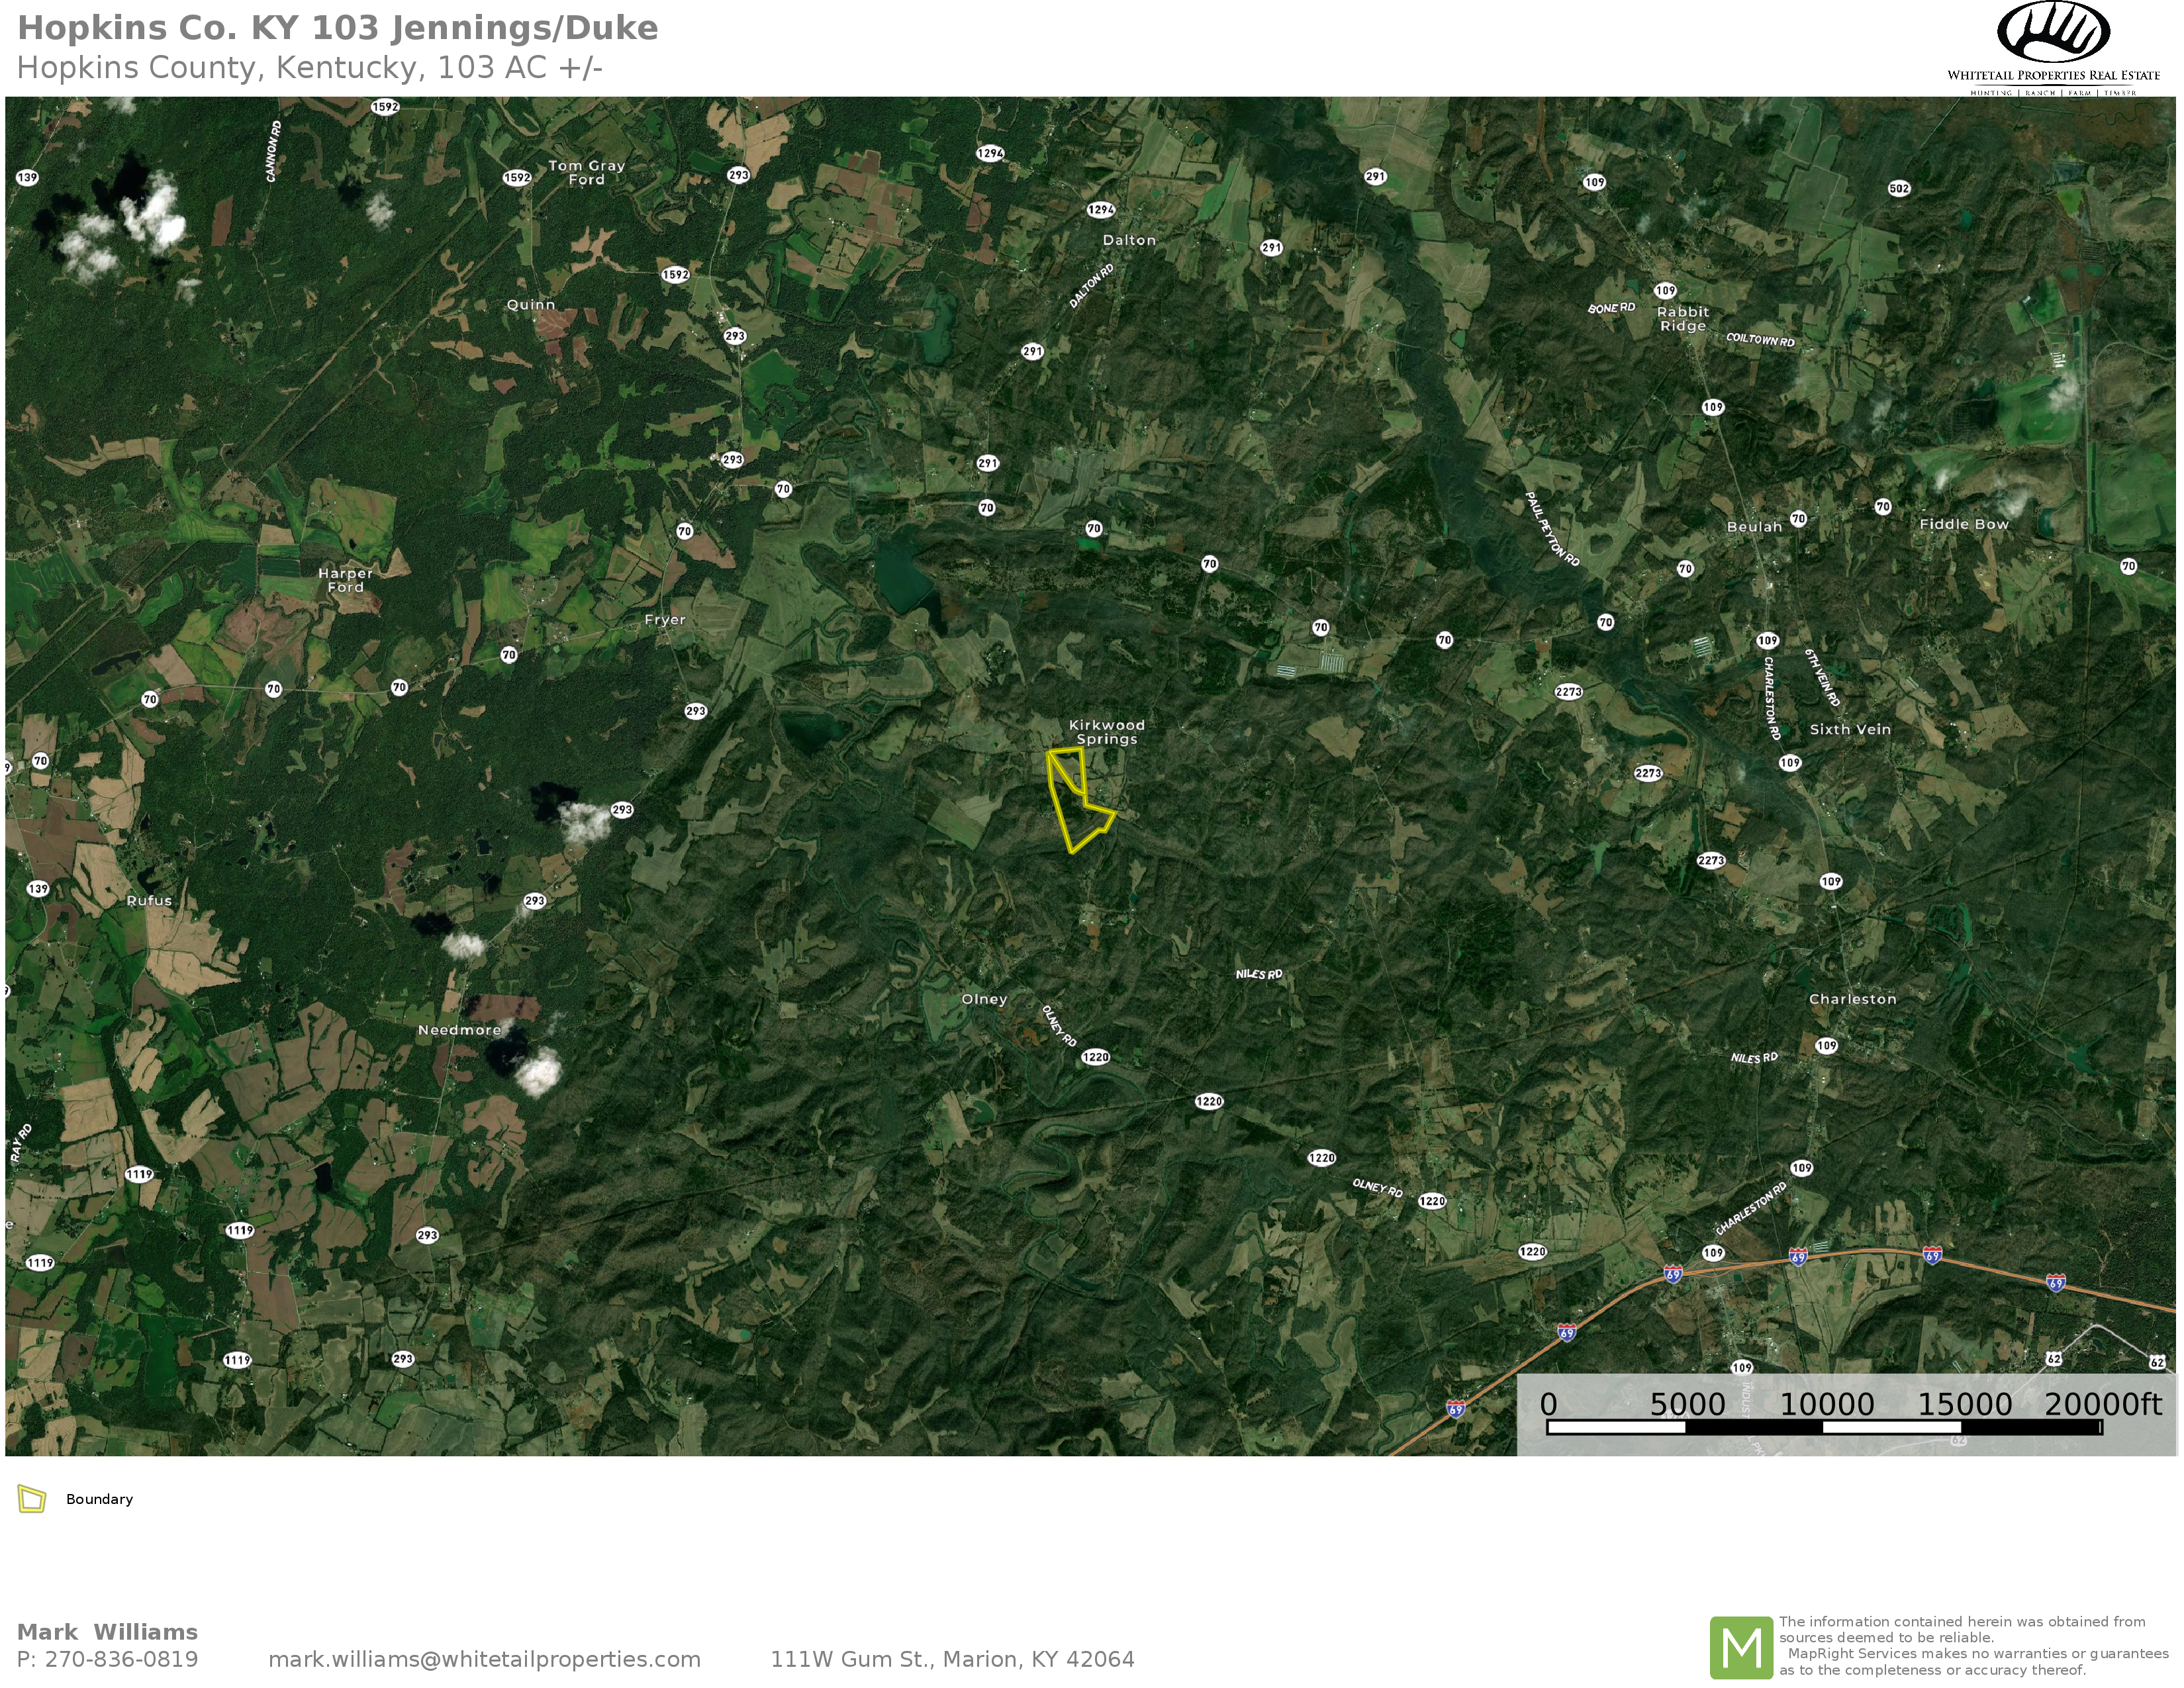The image size is (2184, 1688).
Task: Click the Charleston town label
Action: point(1852,999)
